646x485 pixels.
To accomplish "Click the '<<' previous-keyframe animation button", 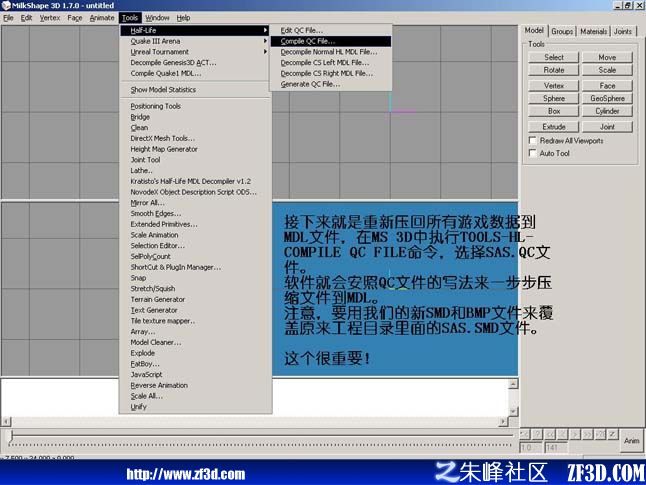I will (550, 434).
